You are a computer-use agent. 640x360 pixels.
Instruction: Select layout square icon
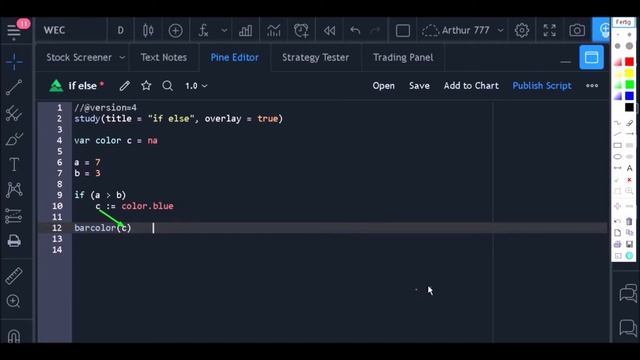click(403, 31)
